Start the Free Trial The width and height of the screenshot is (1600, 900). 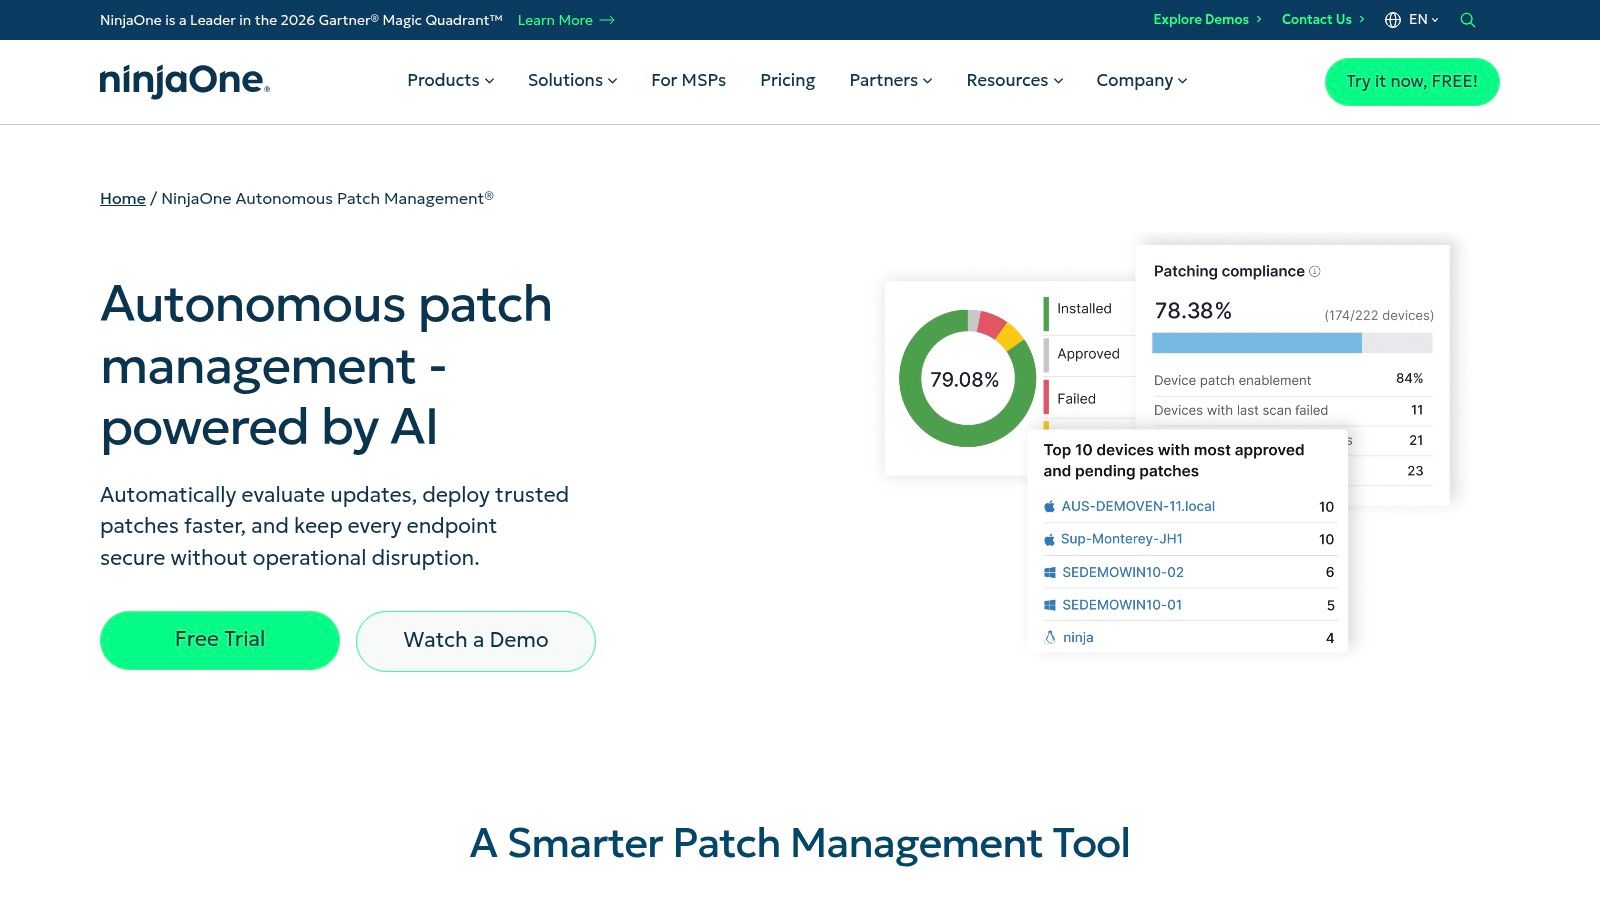click(220, 640)
